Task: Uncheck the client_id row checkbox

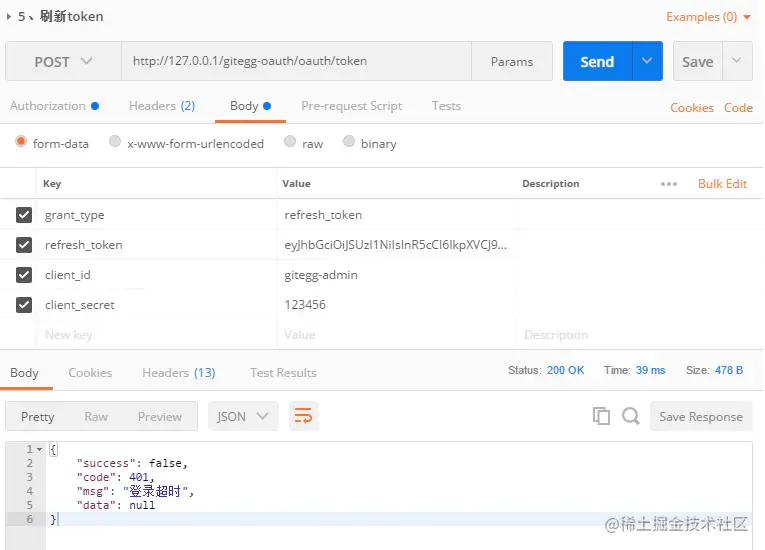Action: [x=24, y=275]
